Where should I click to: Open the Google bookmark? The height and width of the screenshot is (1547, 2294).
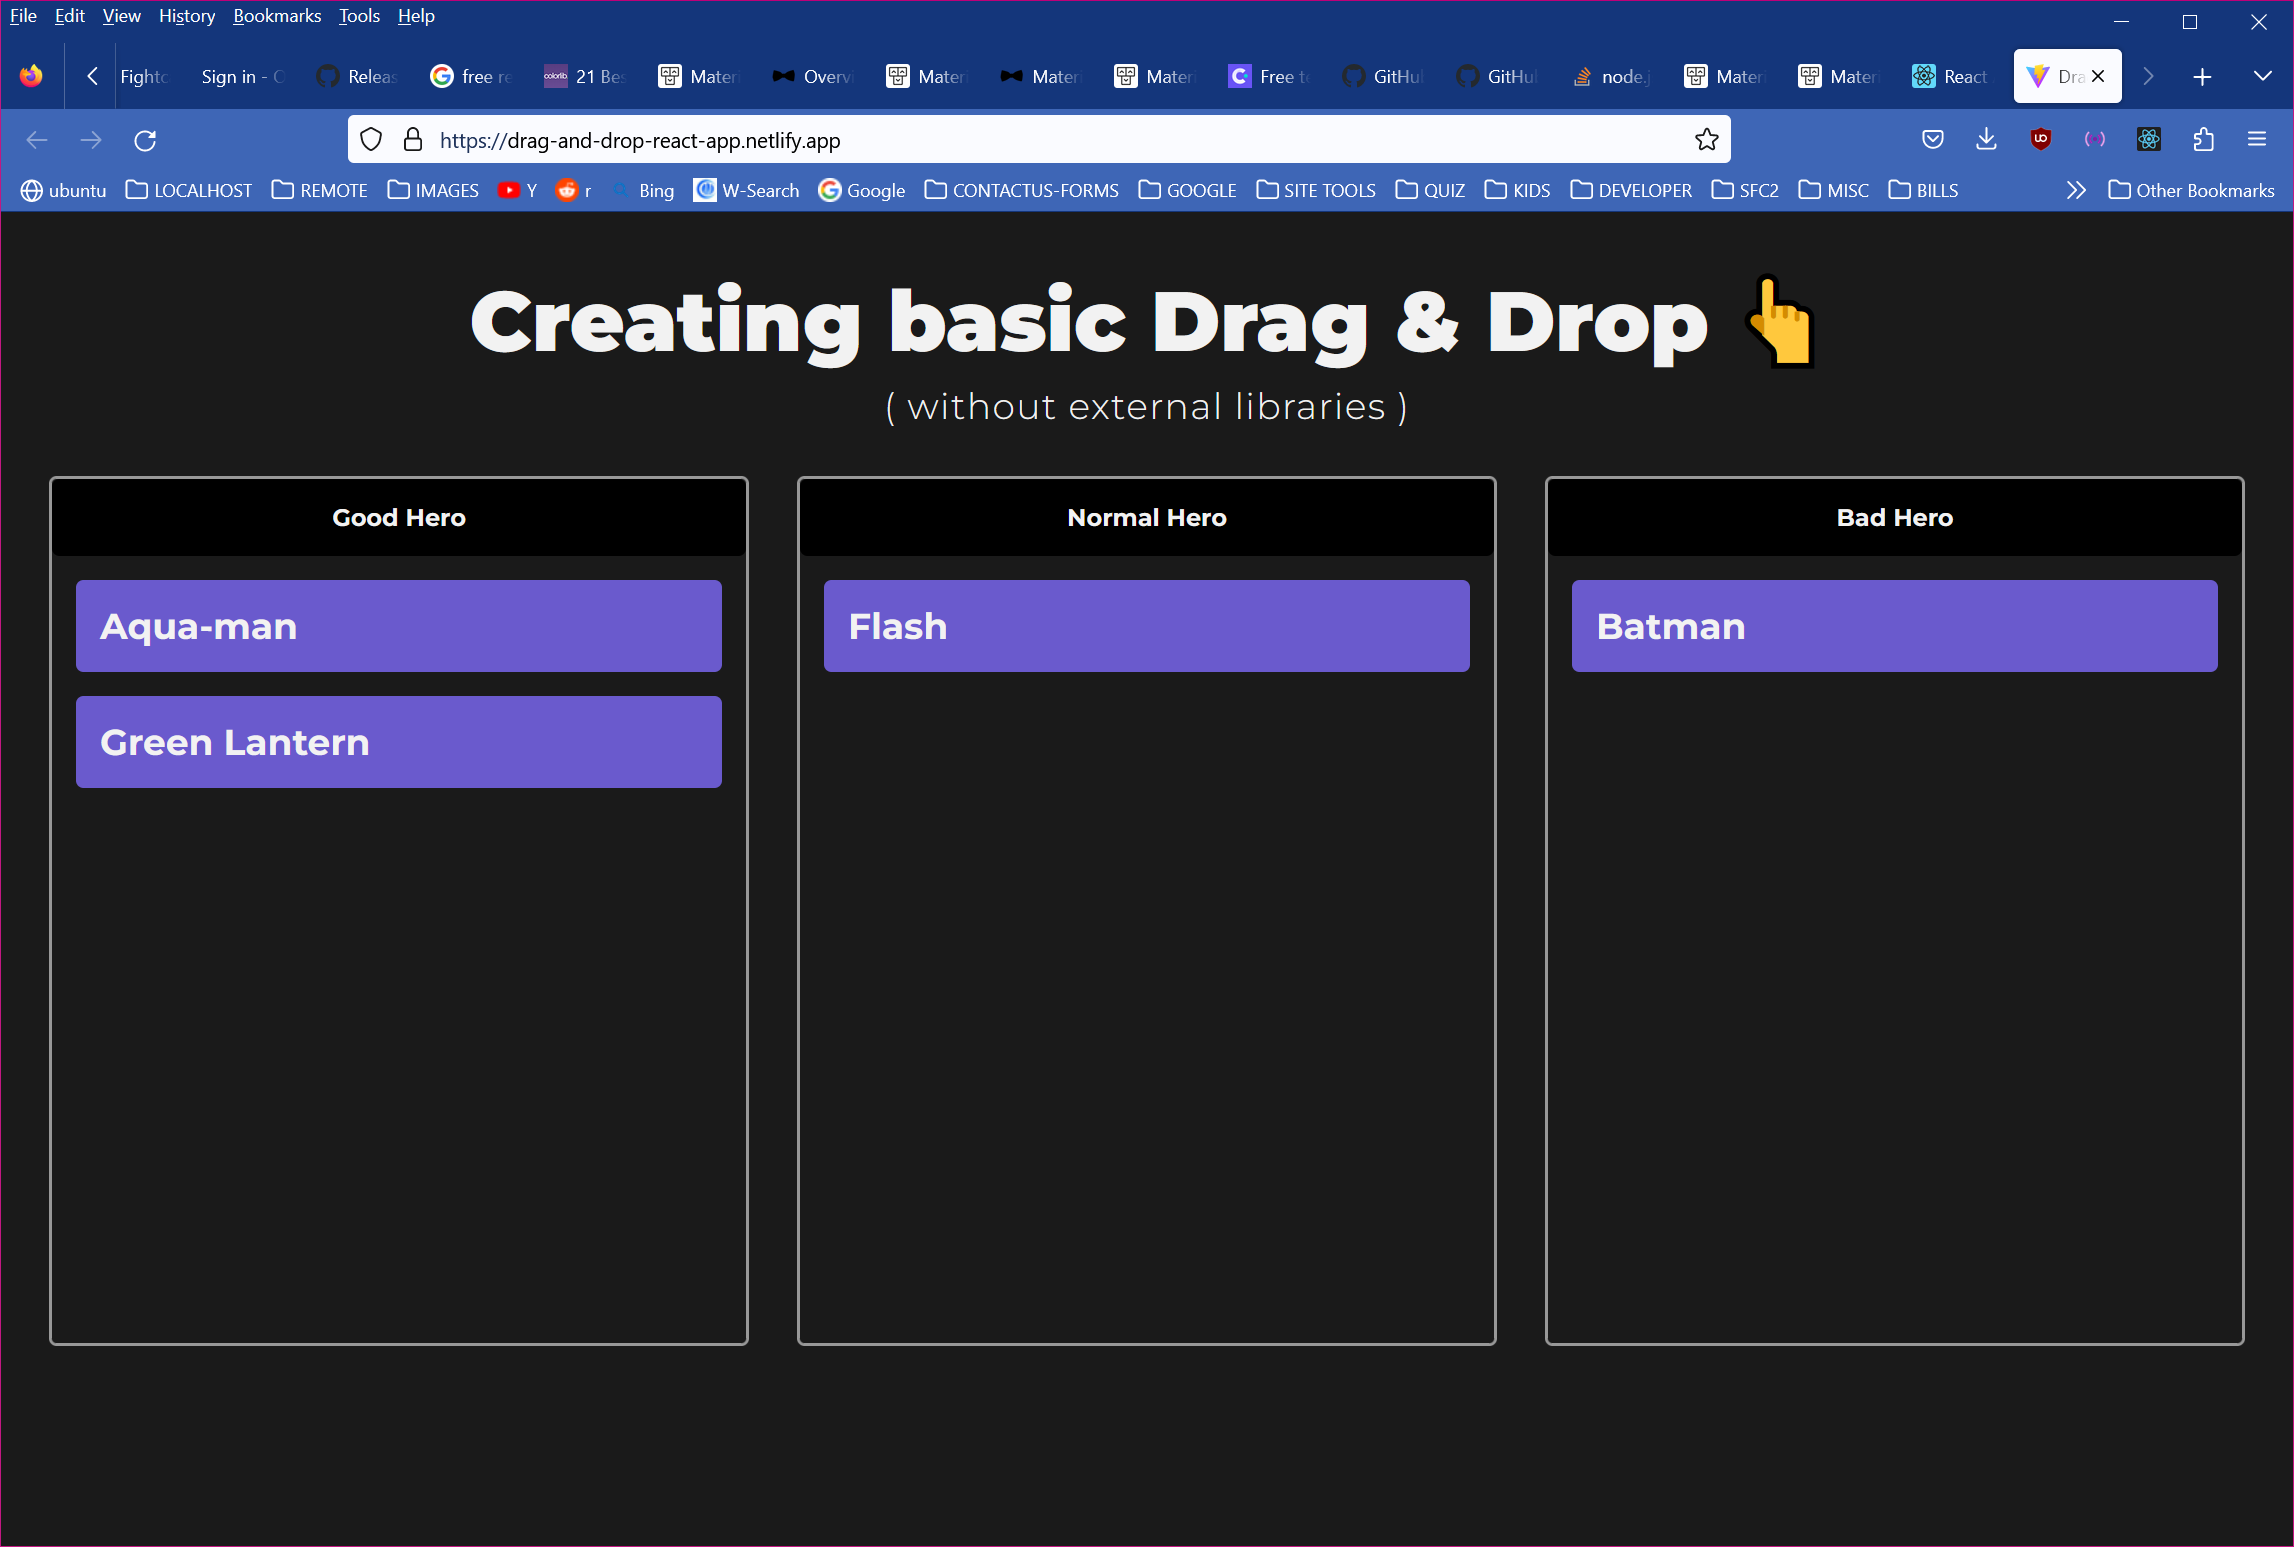862,190
